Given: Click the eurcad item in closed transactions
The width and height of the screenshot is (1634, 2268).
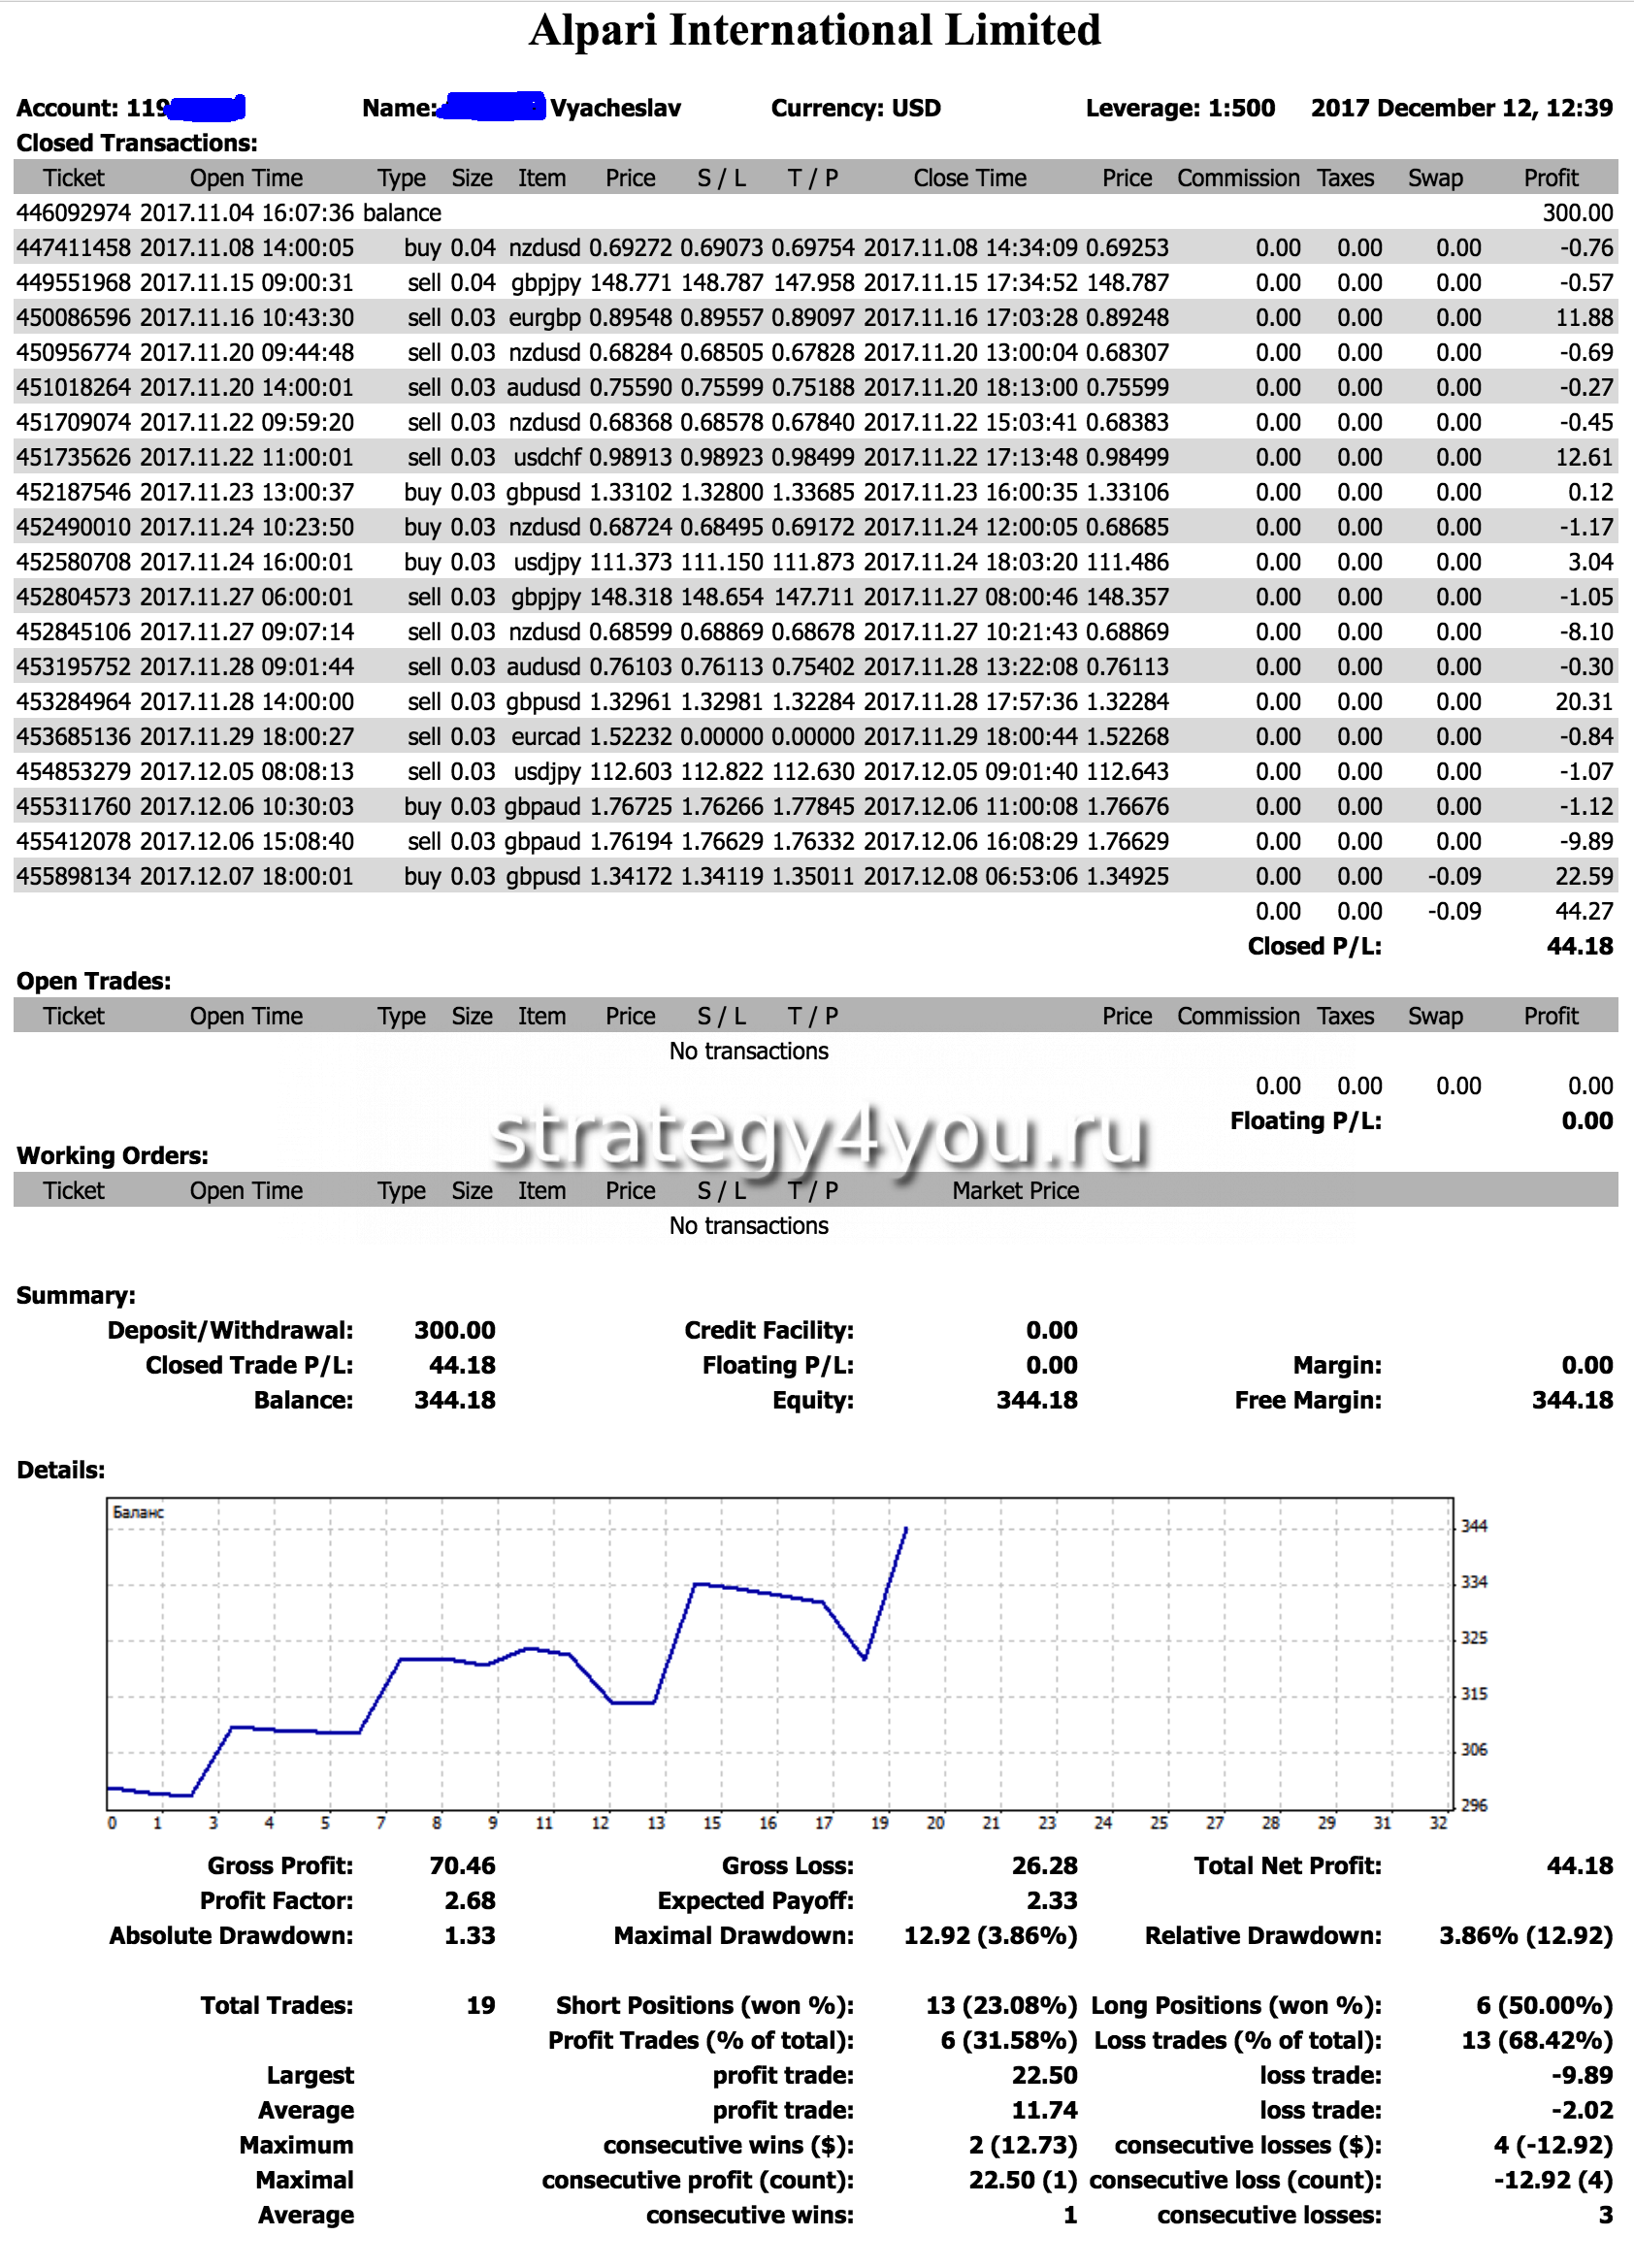Looking at the screenshot, I should (x=545, y=737).
